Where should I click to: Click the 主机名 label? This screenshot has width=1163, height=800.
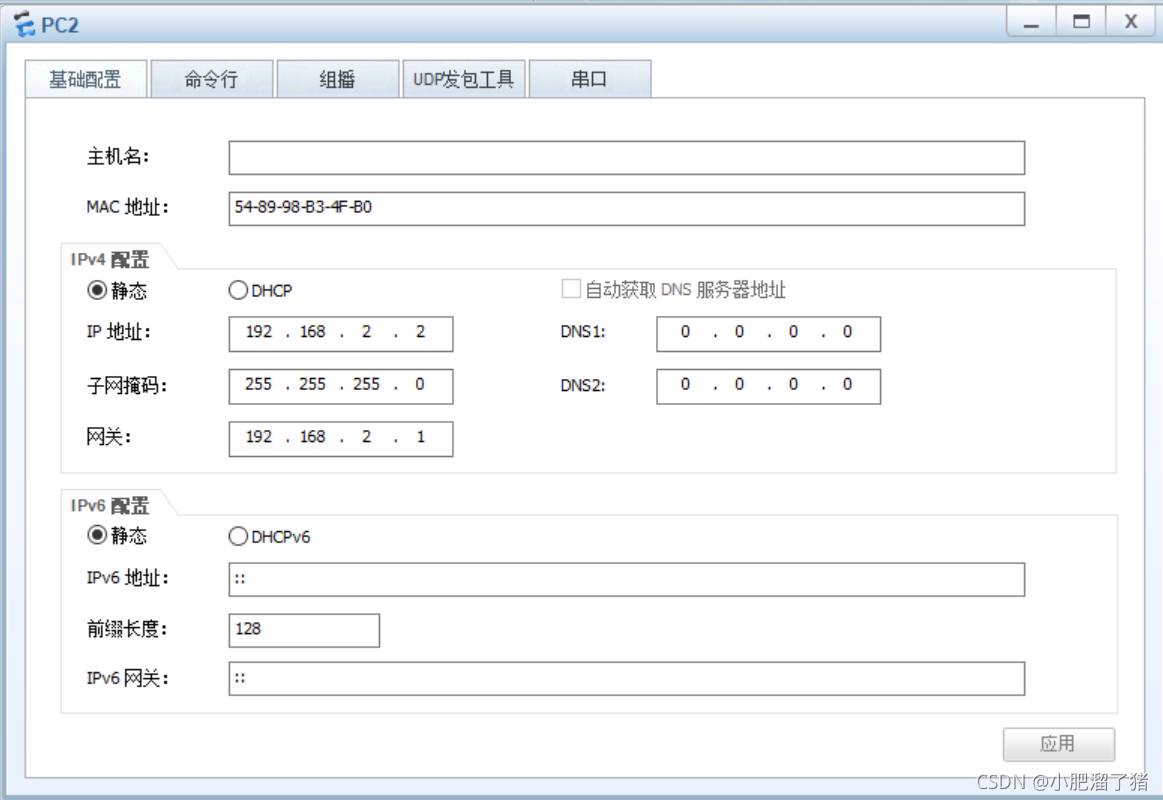tap(118, 156)
